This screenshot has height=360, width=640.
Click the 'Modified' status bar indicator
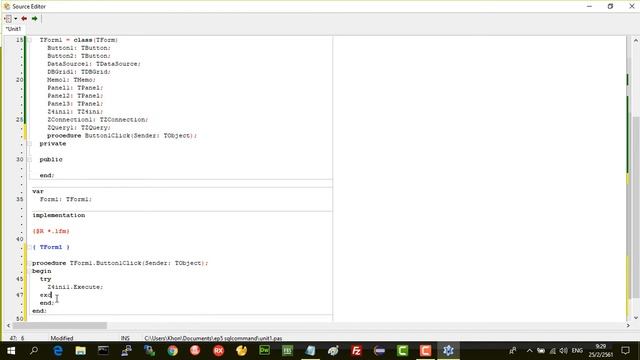[62, 338]
